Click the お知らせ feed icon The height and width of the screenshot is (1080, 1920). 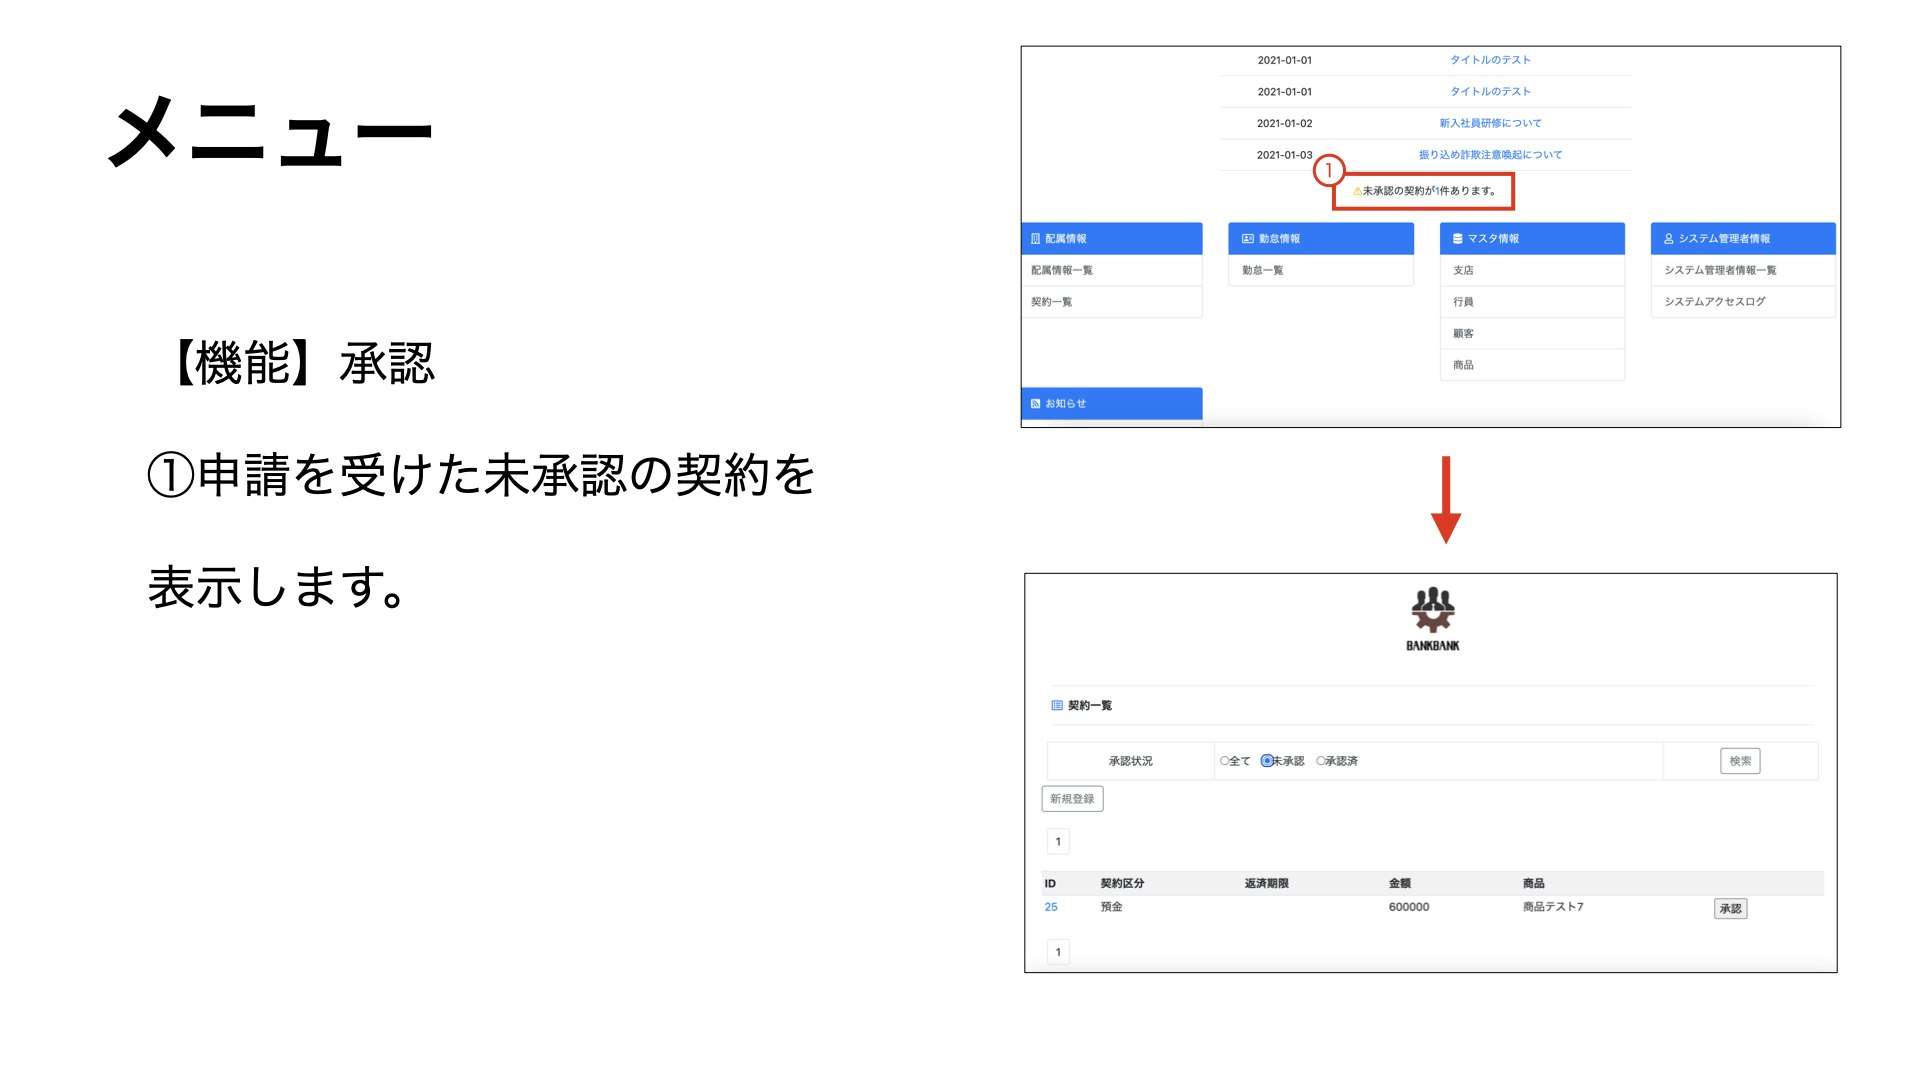1034,403
